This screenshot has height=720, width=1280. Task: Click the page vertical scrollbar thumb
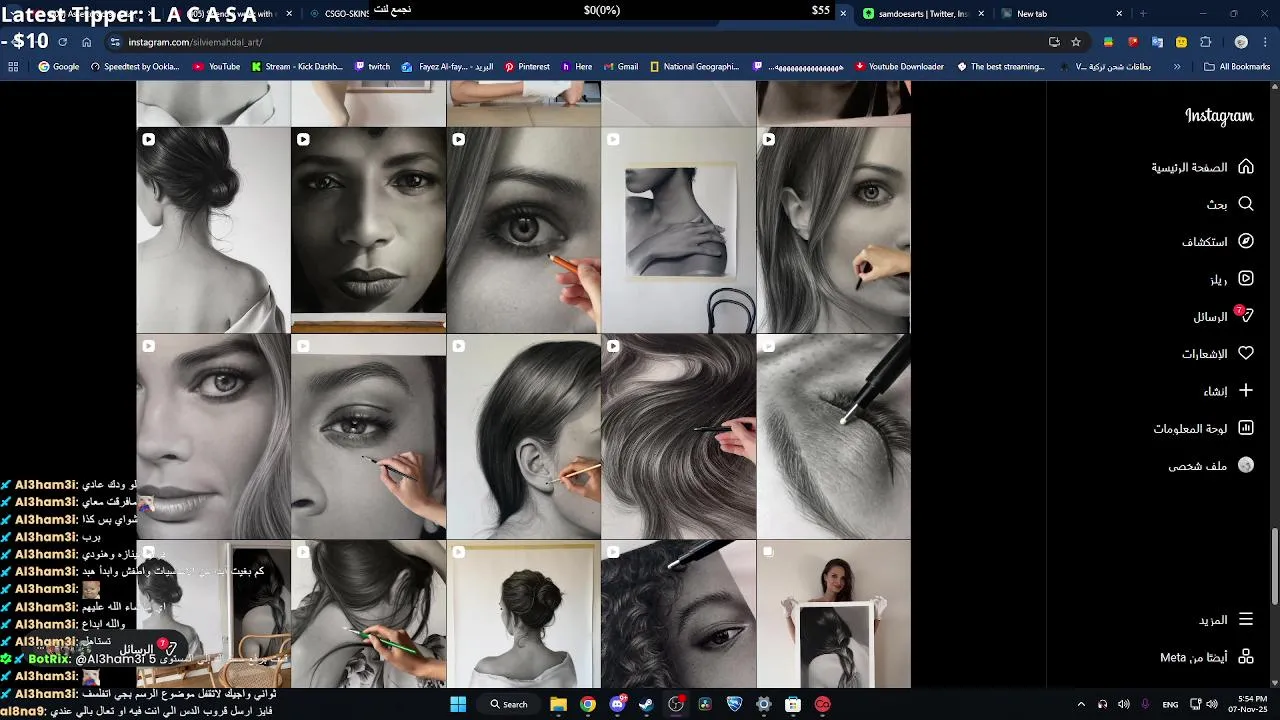(x=1274, y=566)
